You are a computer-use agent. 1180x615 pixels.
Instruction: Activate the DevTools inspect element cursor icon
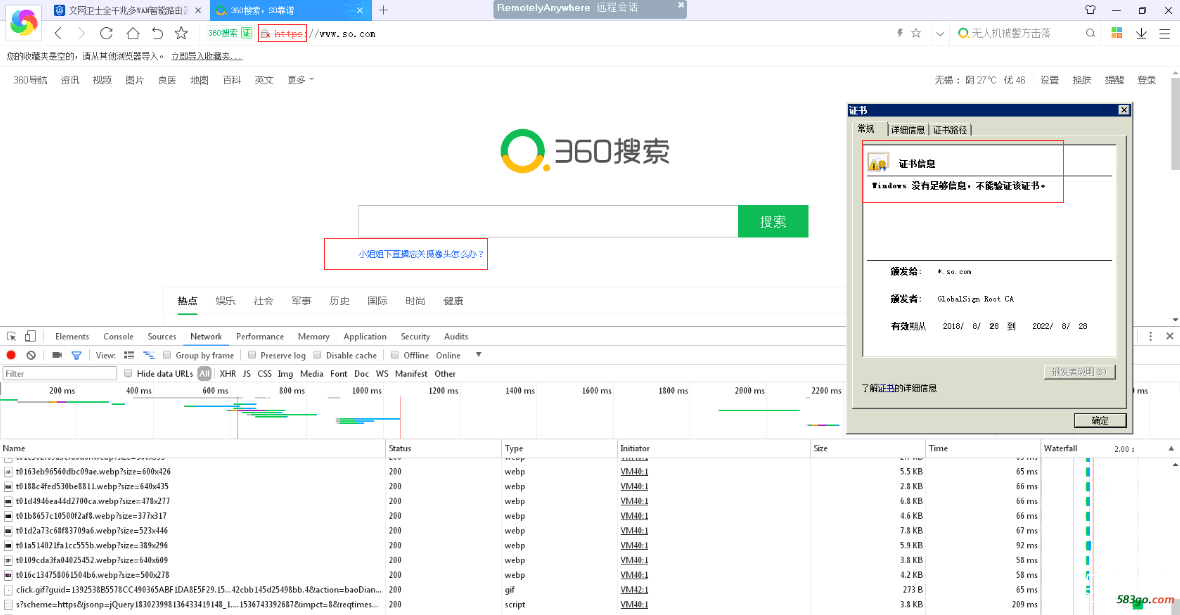11,336
